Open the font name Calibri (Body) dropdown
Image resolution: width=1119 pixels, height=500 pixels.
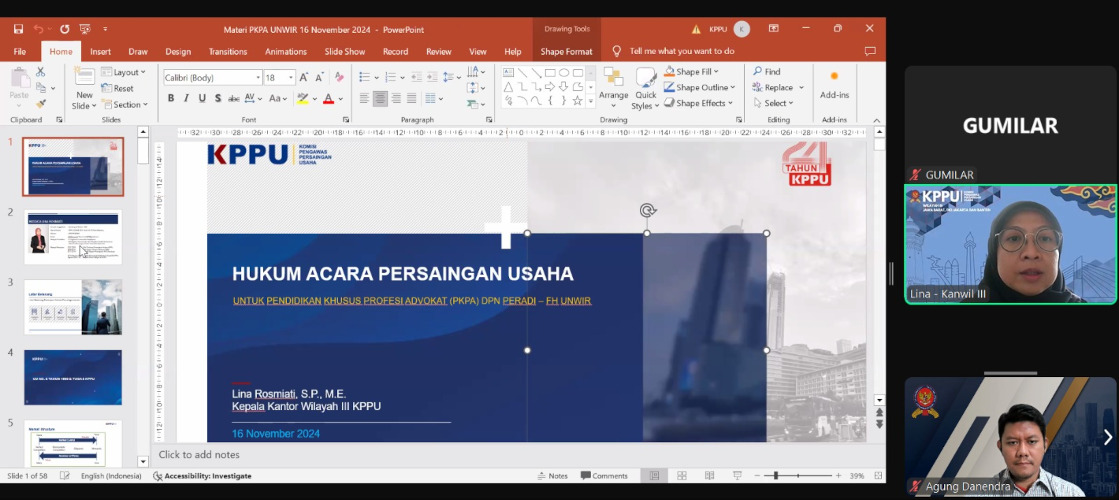(258, 77)
